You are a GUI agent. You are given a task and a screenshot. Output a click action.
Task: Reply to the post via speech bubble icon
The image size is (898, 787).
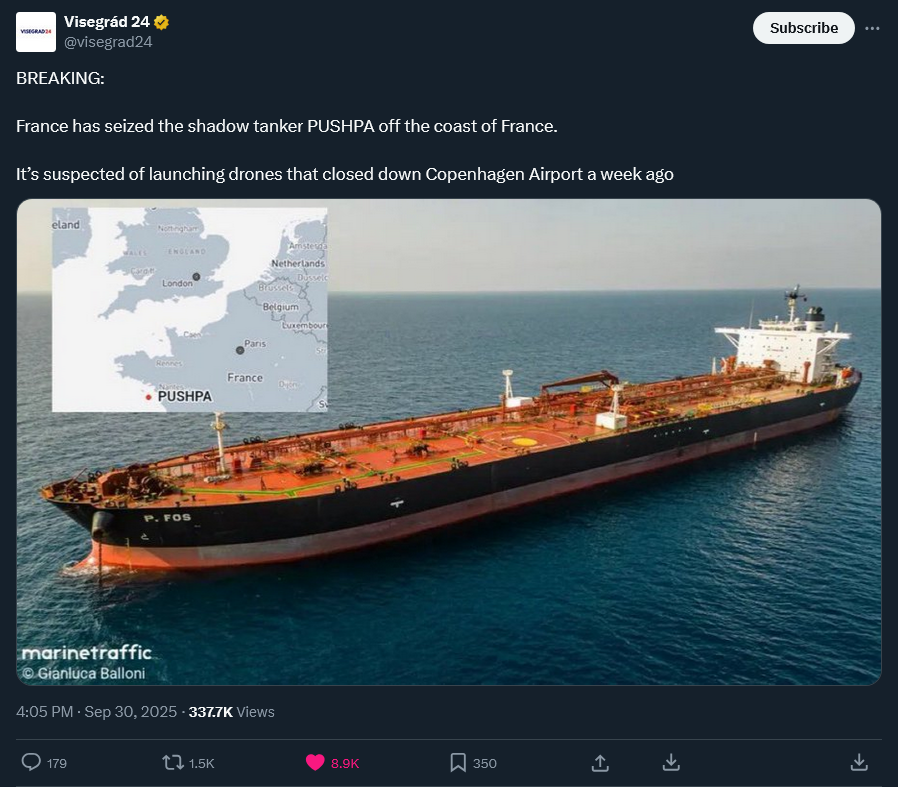click(31, 762)
